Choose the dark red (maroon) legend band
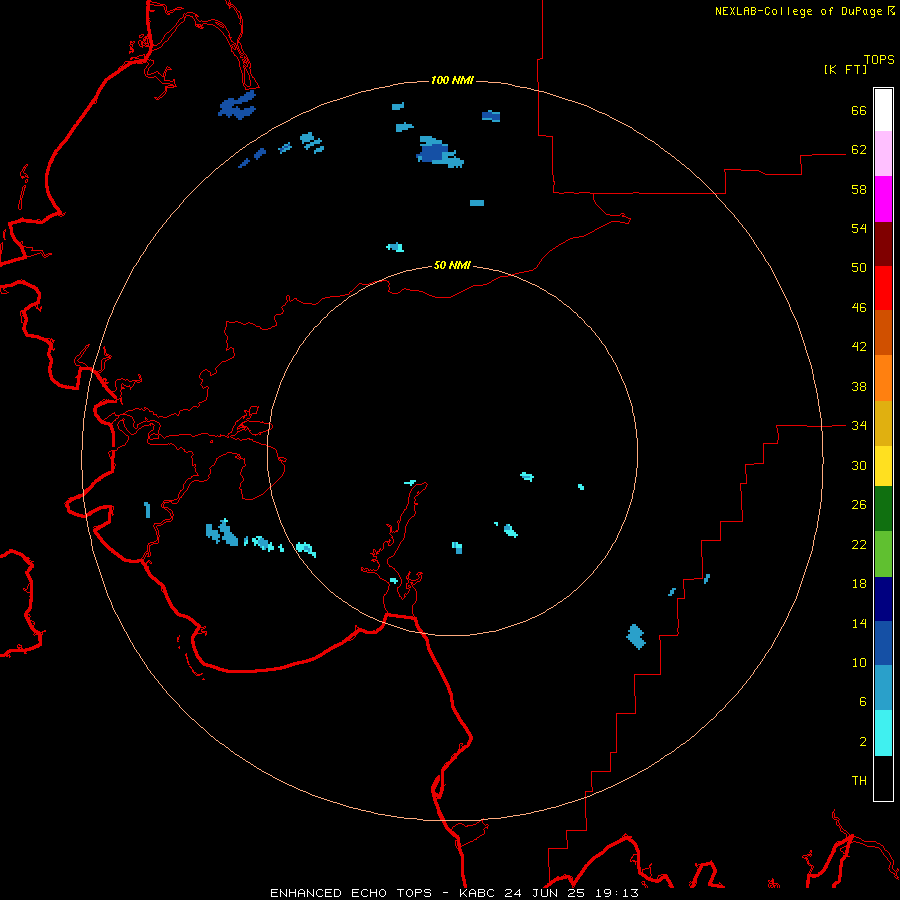The width and height of the screenshot is (900, 900). (883, 244)
